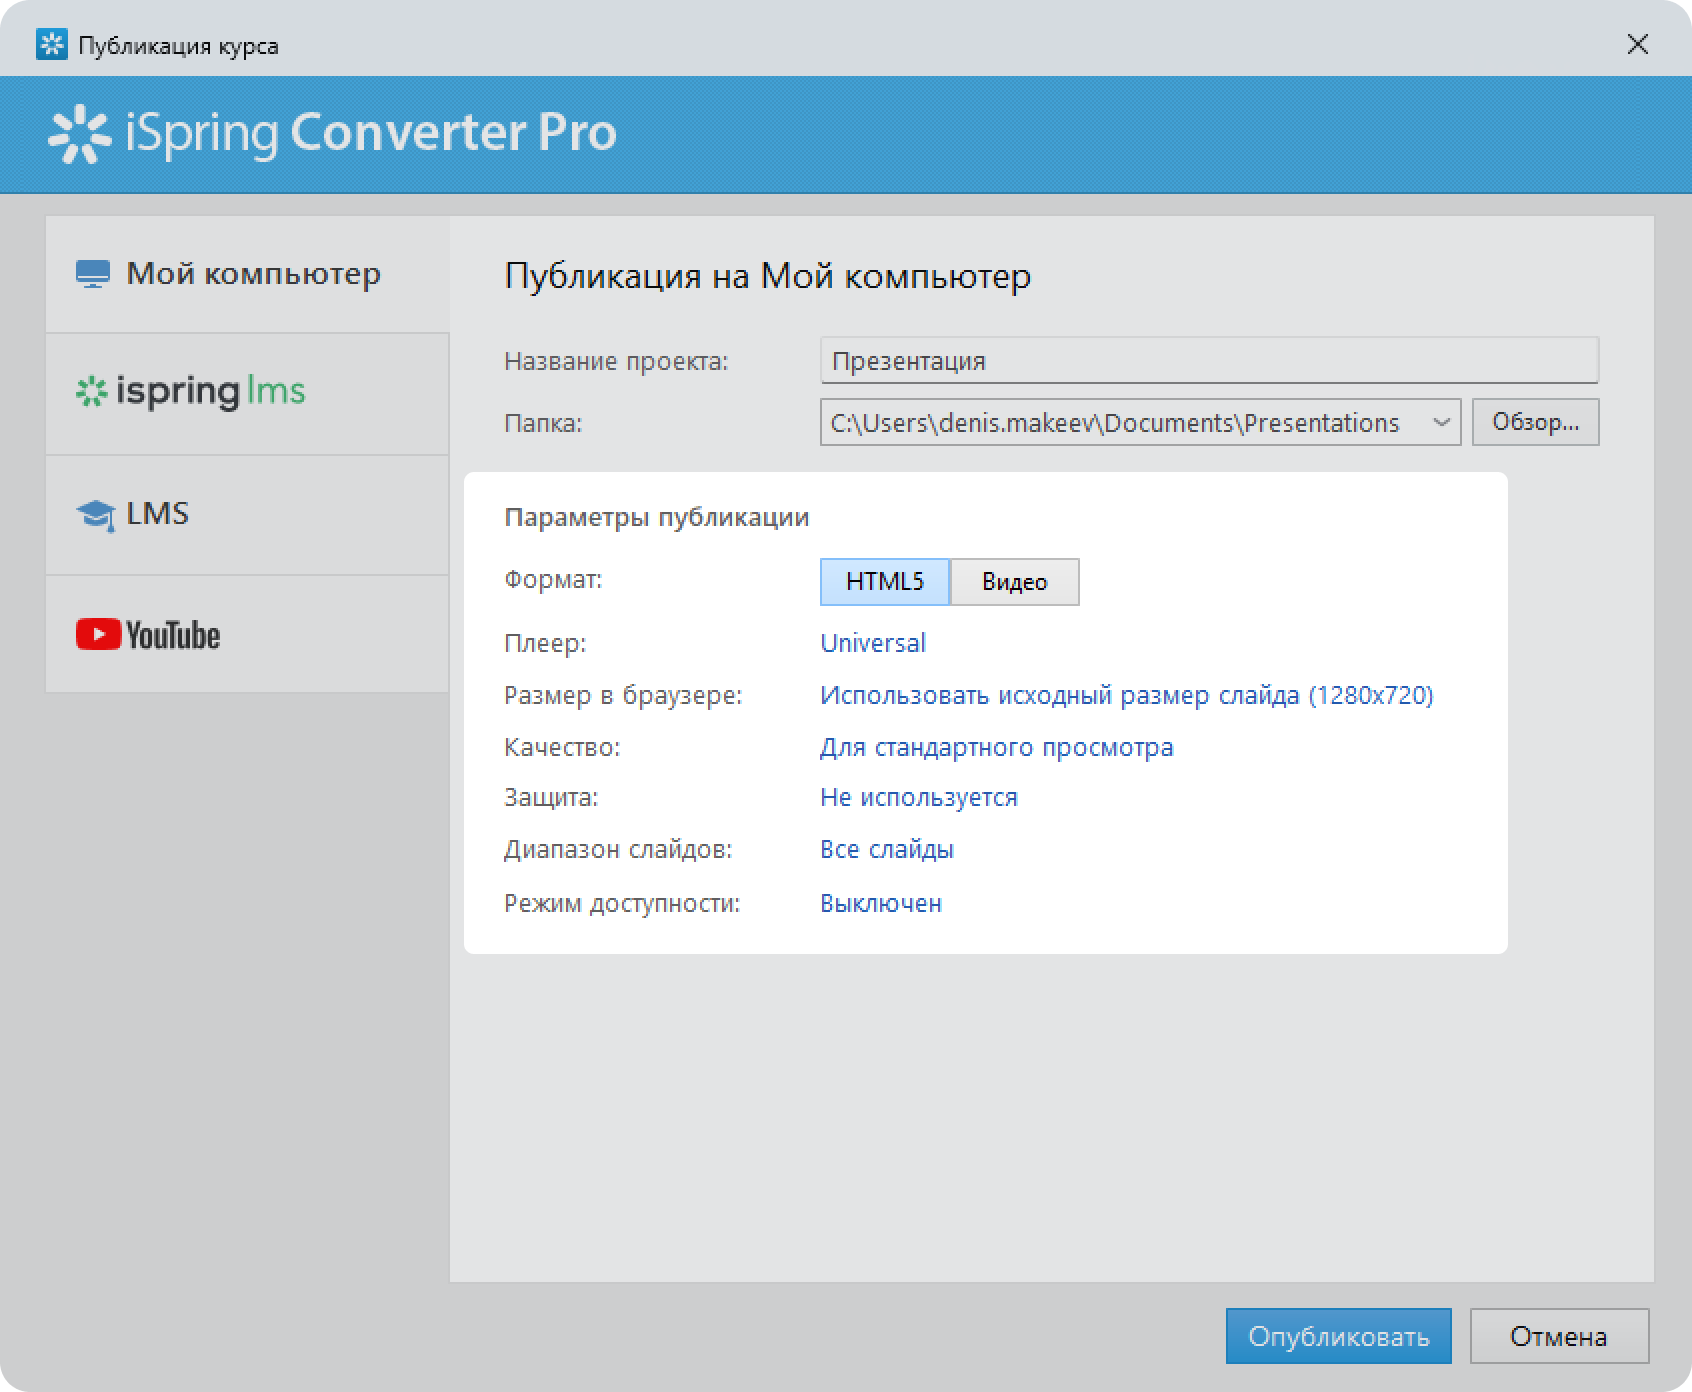Image resolution: width=1692 pixels, height=1392 pixels.
Task: Click the Качество: label
Action: tap(562, 747)
